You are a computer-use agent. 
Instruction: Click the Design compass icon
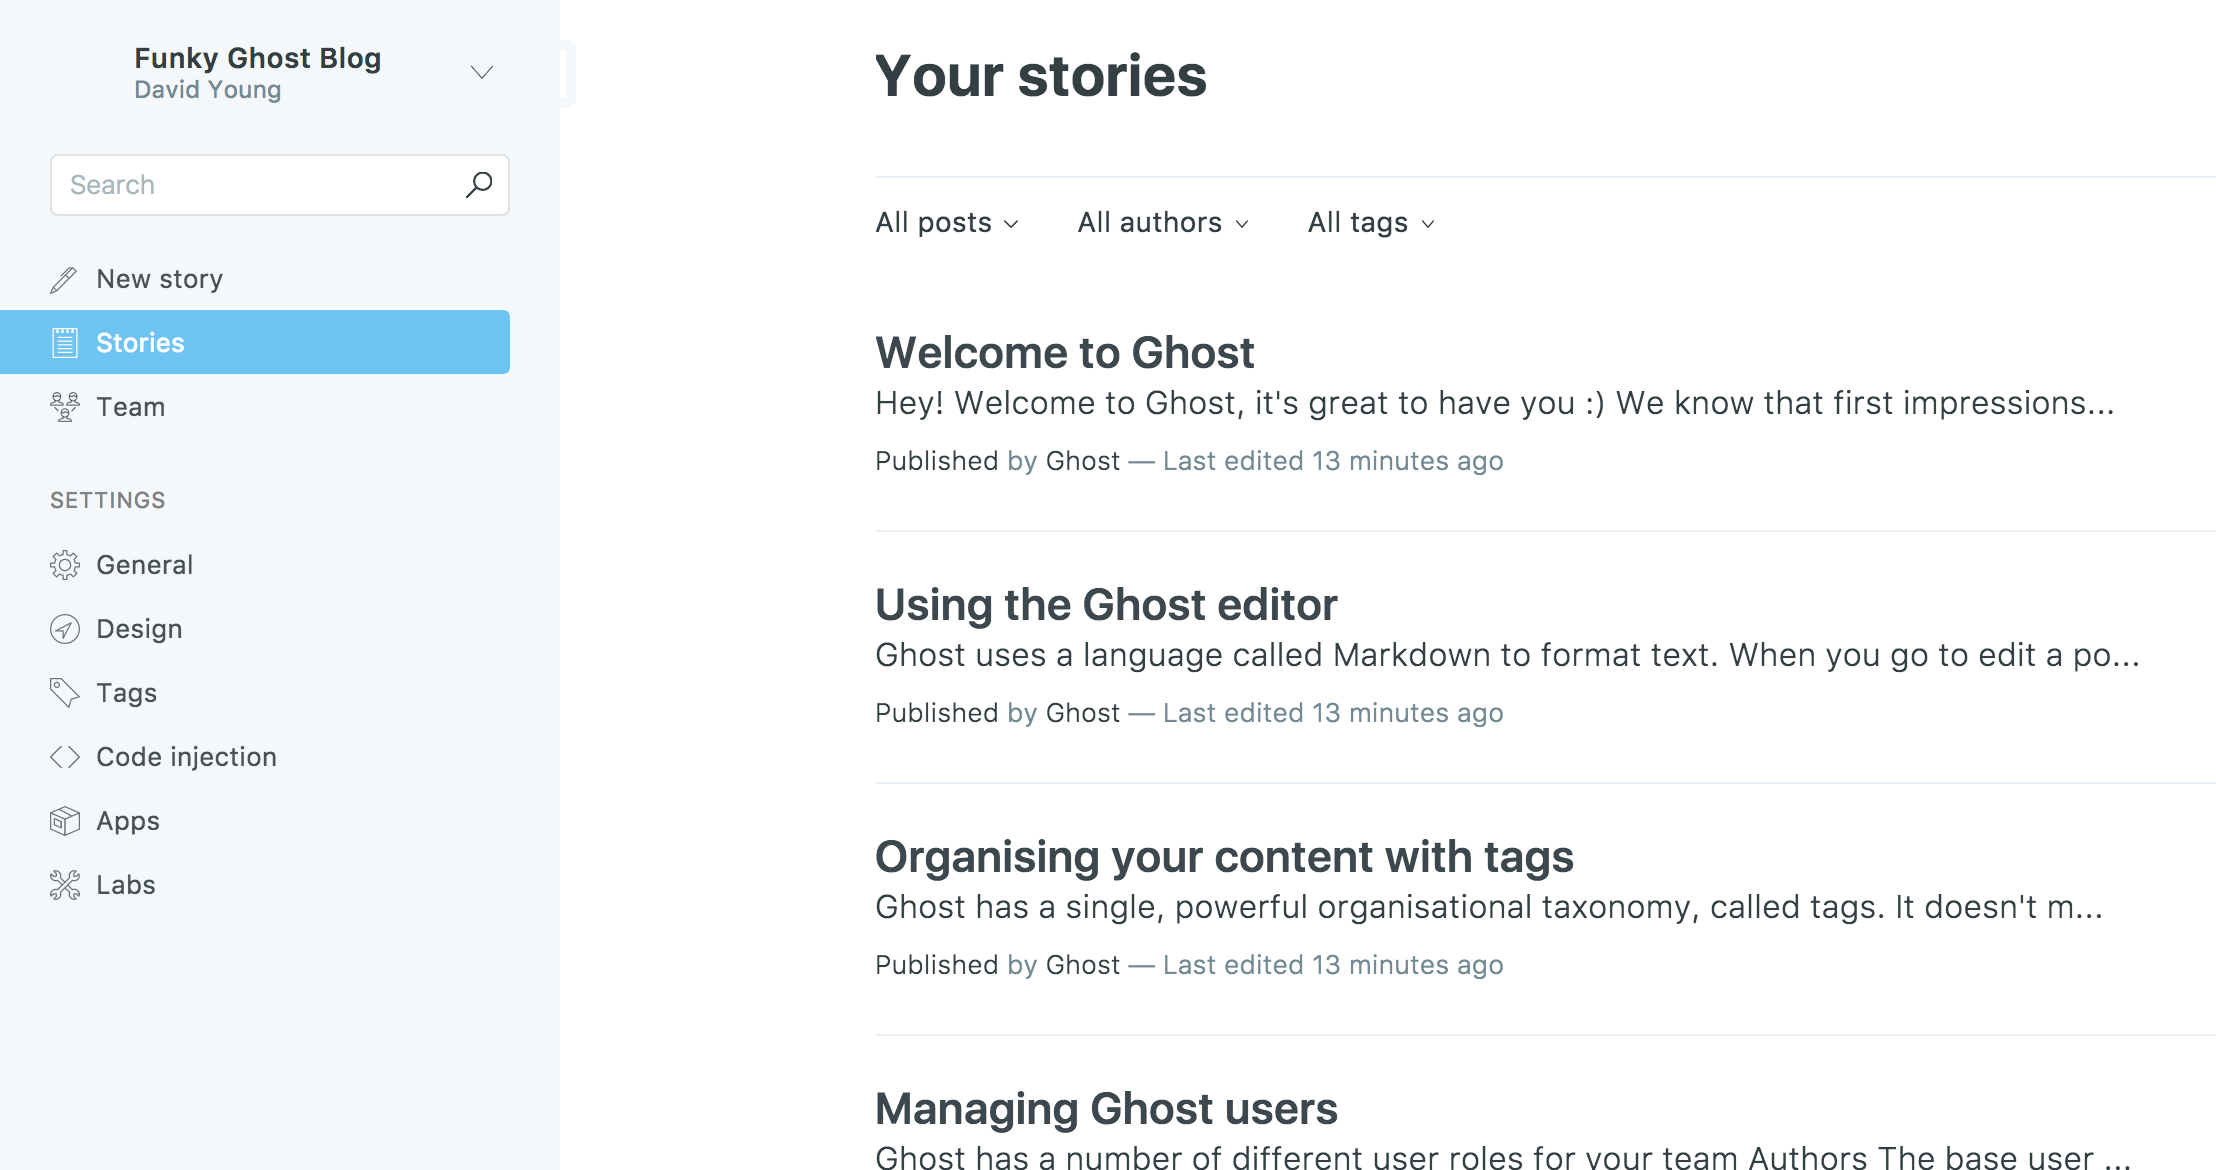tap(65, 629)
